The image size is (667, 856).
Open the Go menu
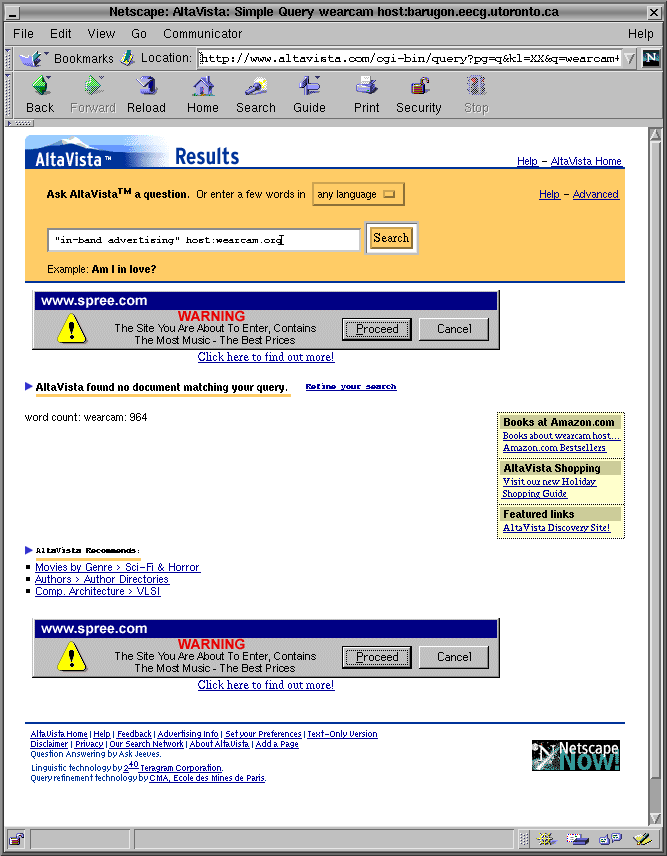click(139, 34)
